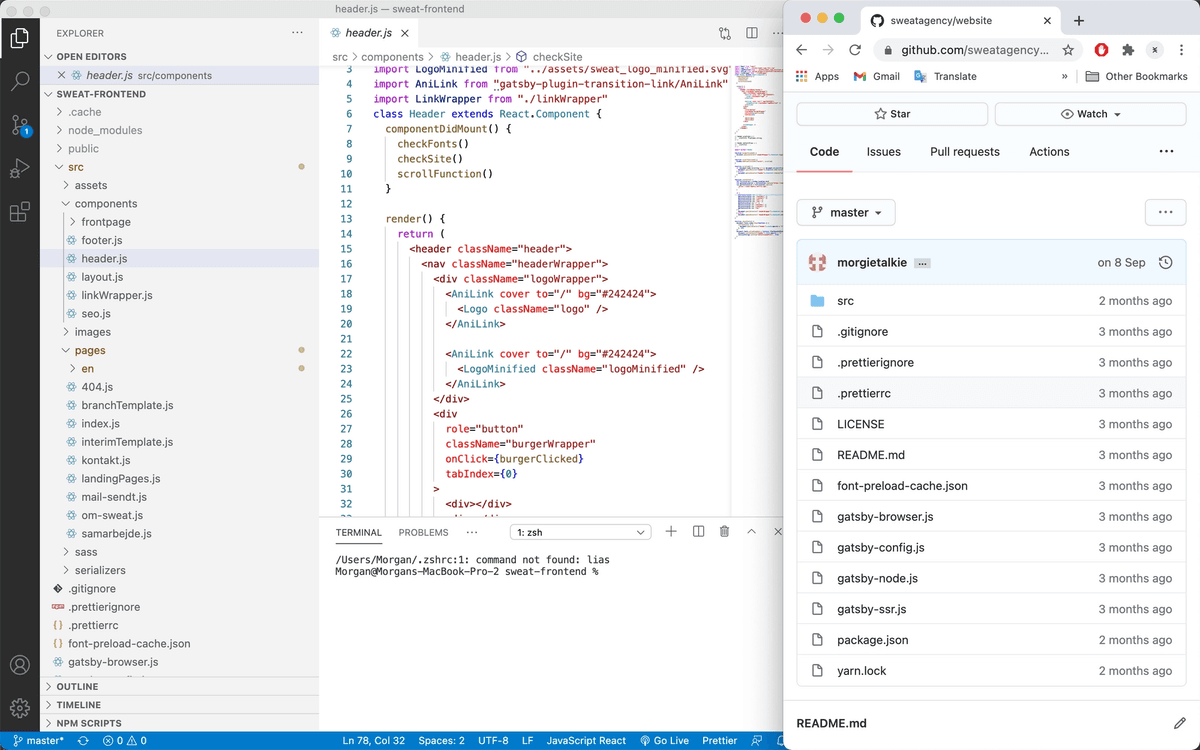Image resolution: width=1200 pixels, height=750 pixels.
Task: Switch to the PROBLEMS panel tab
Action: [x=423, y=533]
